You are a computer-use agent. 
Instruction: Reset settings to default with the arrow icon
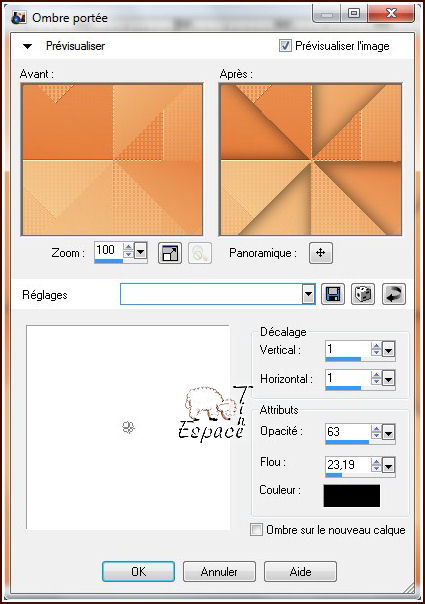(x=394, y=295)
